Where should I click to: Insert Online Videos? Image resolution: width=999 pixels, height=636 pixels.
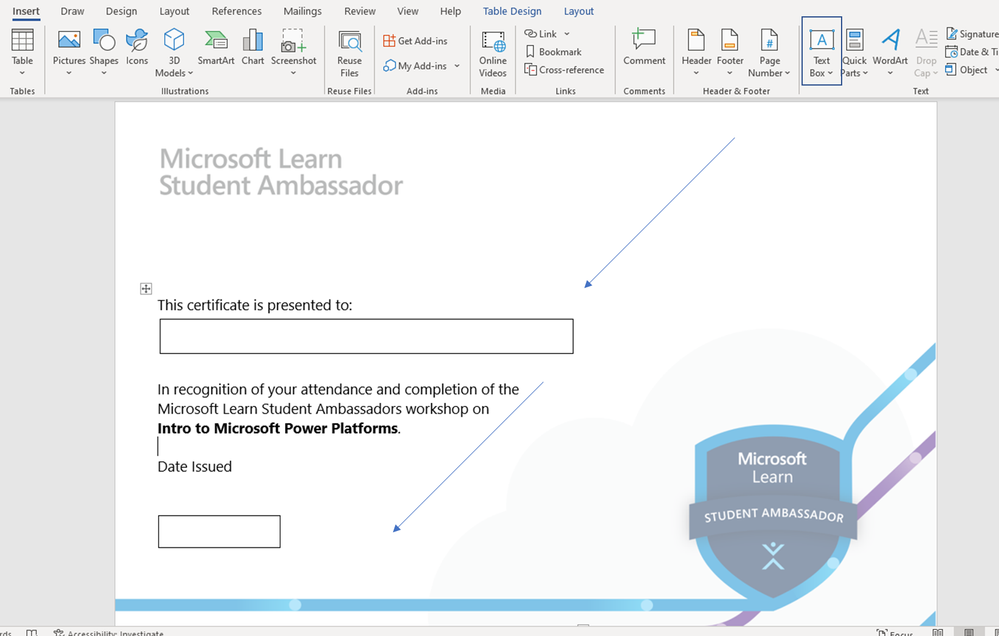click(492, 54)
